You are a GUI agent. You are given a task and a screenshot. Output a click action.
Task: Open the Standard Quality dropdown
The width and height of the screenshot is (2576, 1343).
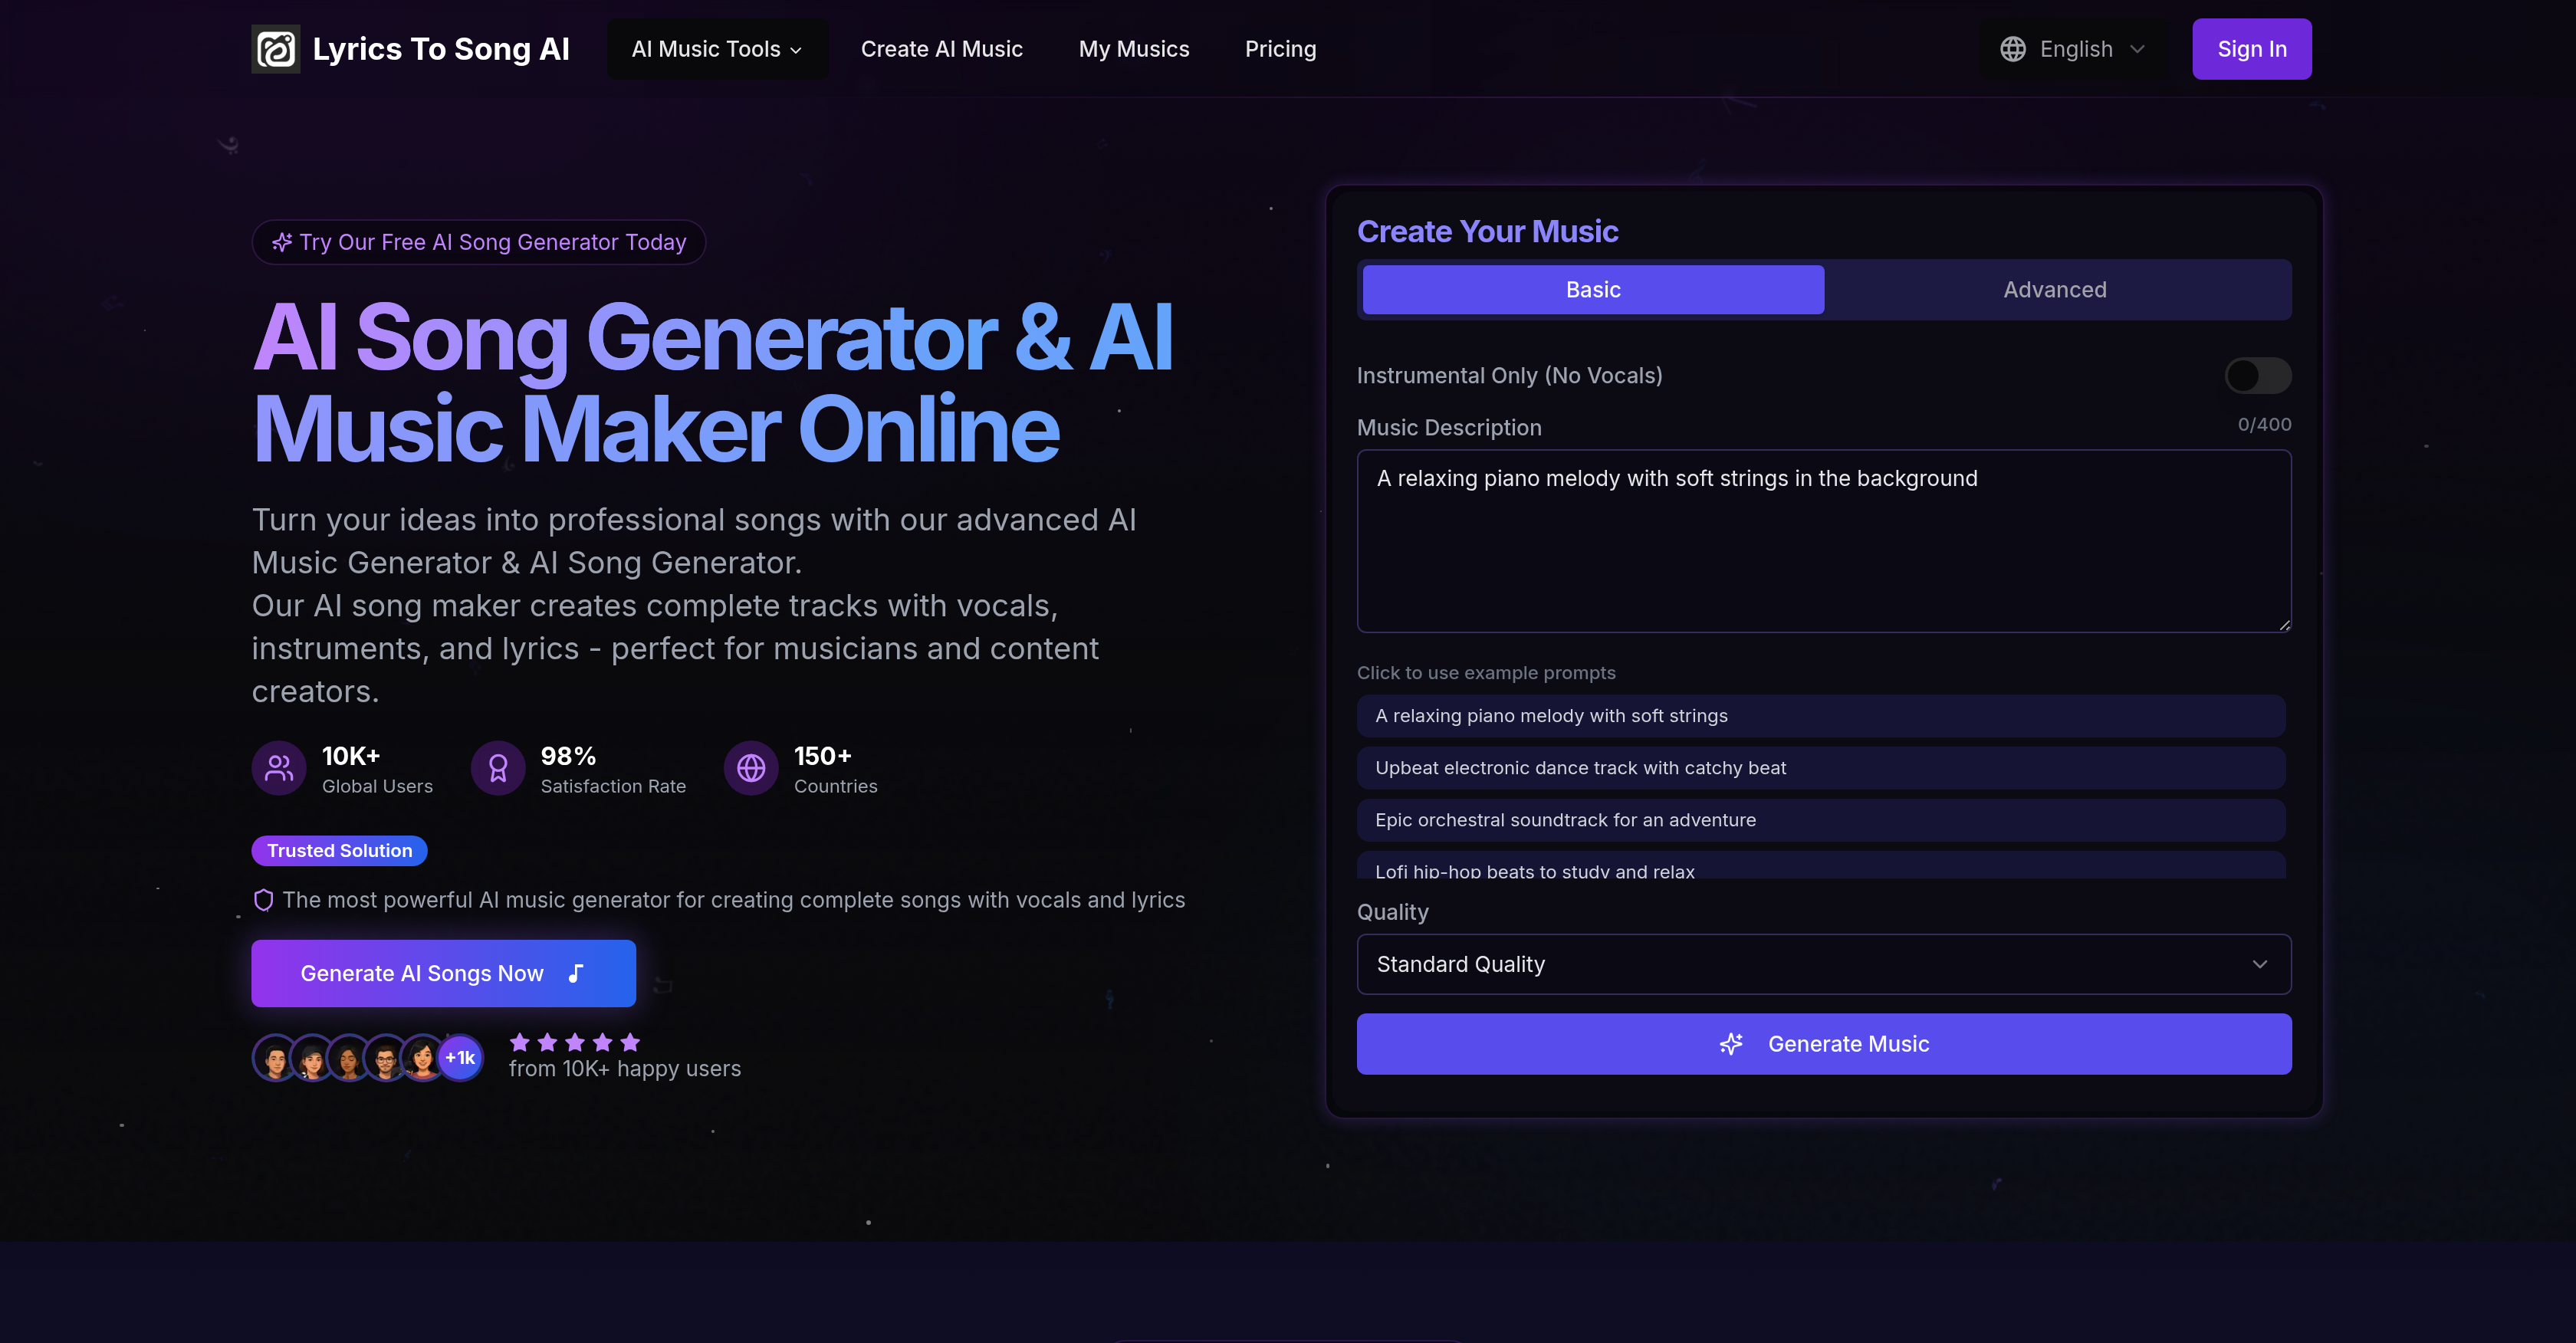click(x=1823, y=964)
